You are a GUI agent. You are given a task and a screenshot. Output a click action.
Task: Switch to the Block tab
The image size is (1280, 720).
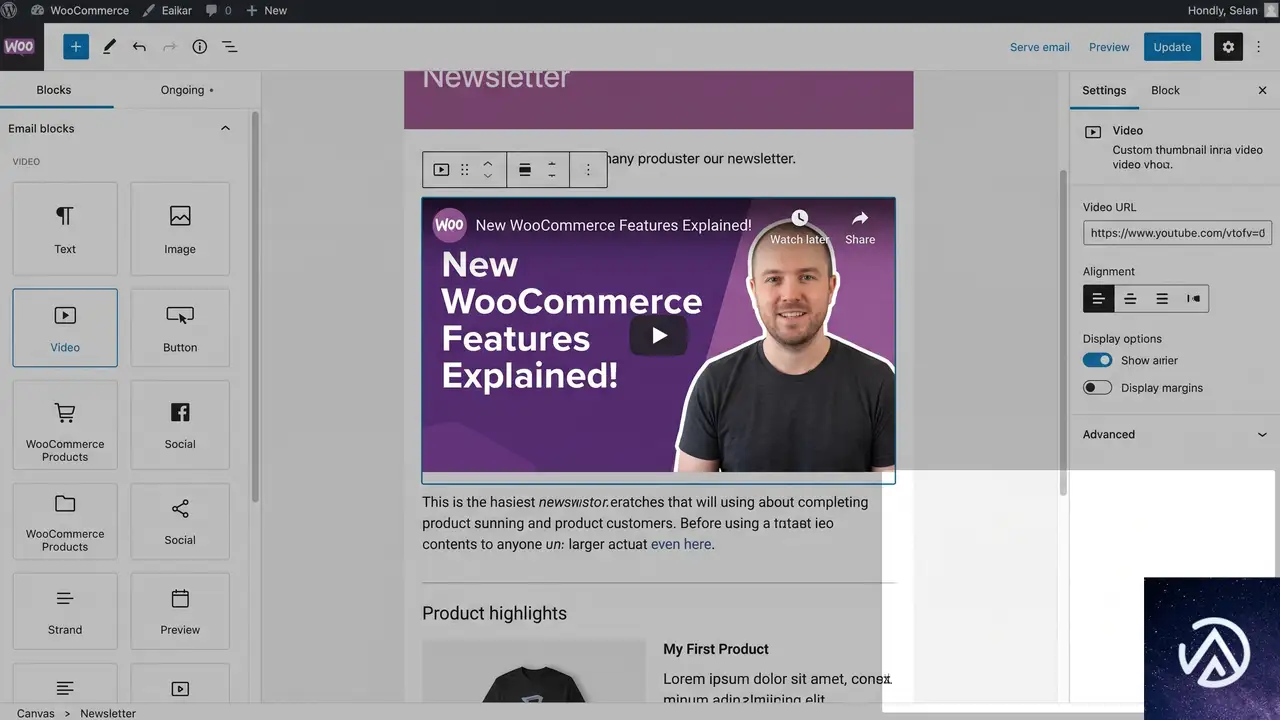pyautogui.click(x=1165, y=90)
